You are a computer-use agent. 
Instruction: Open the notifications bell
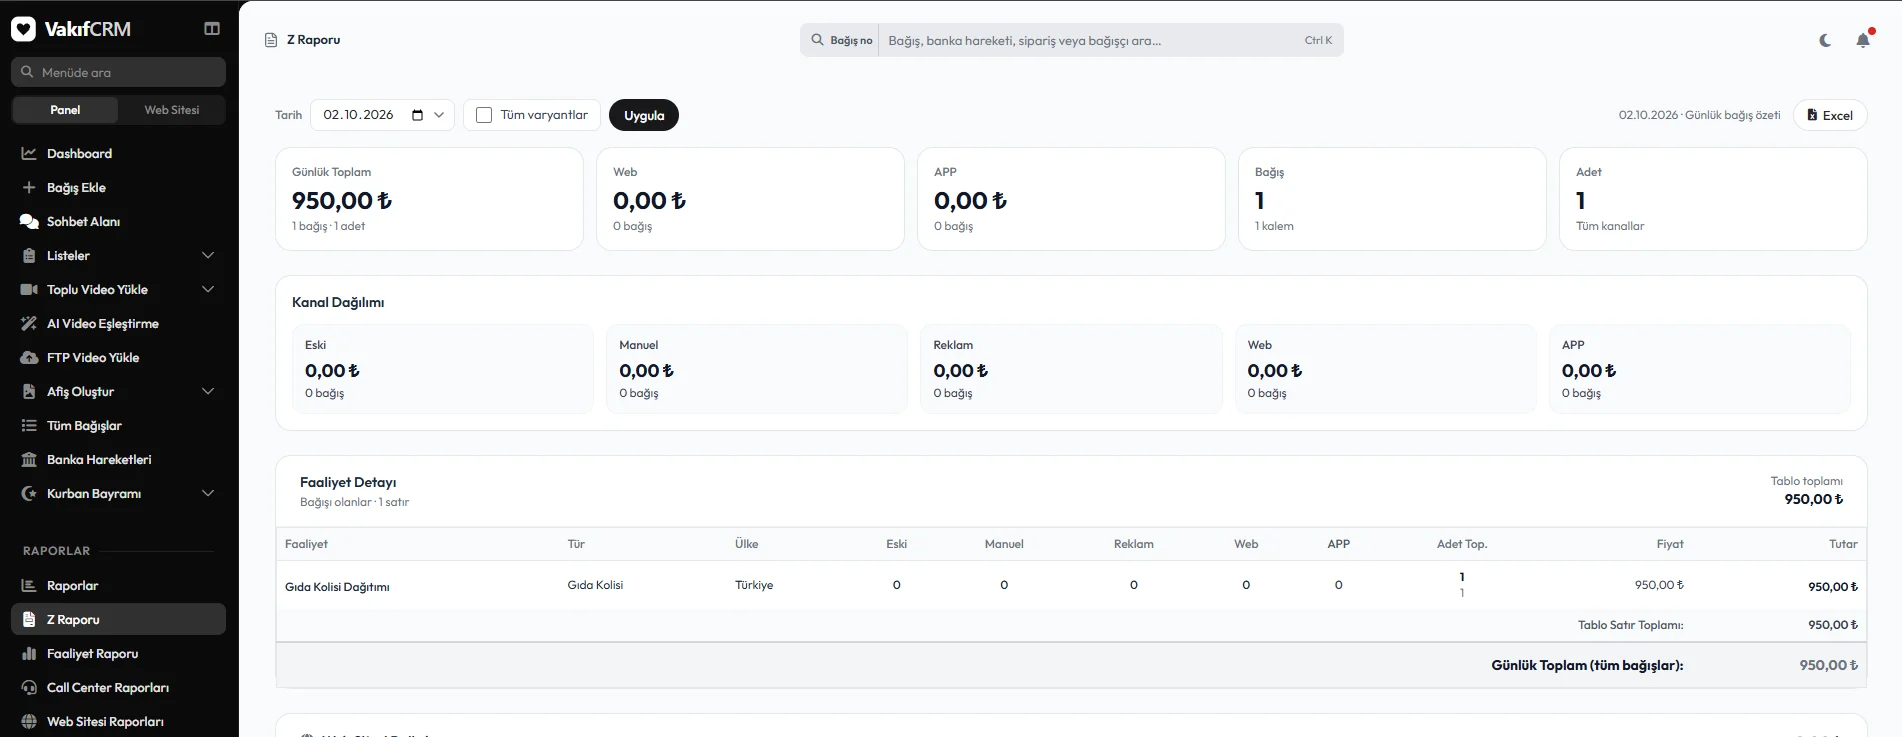click(x=1863, y=40)
